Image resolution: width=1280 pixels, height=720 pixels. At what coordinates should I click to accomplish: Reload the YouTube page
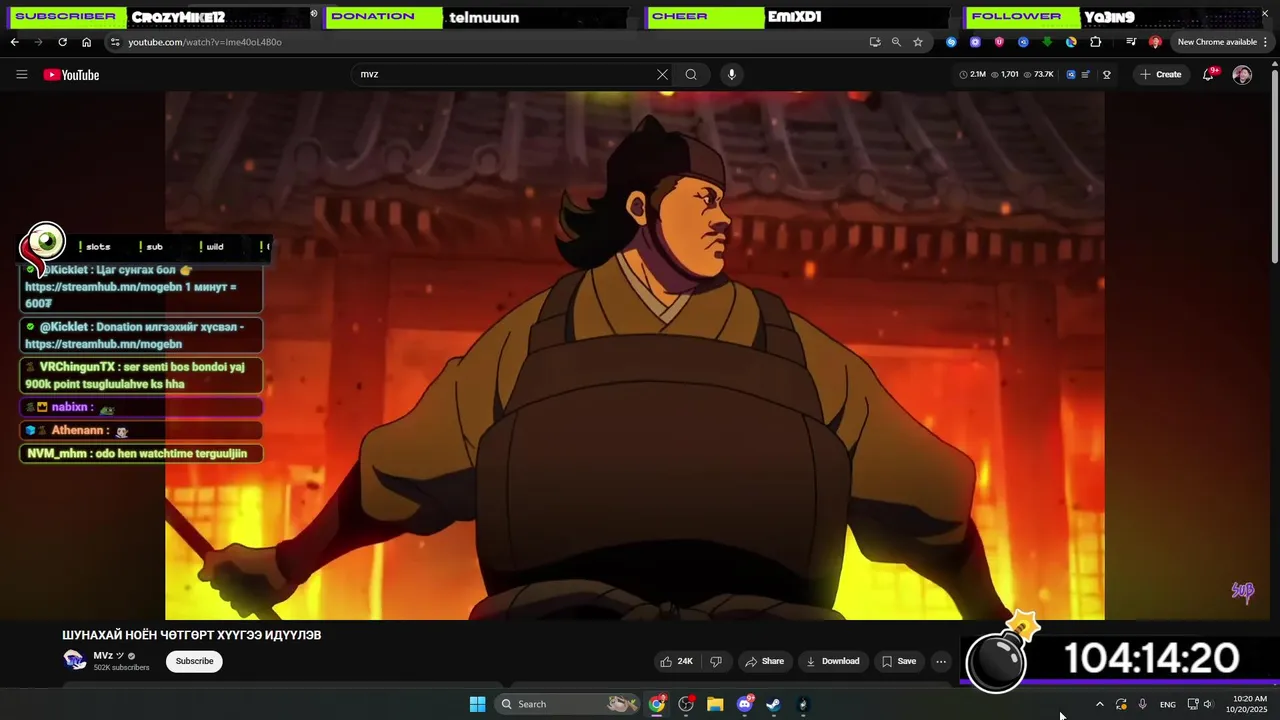tap(62, 42)
